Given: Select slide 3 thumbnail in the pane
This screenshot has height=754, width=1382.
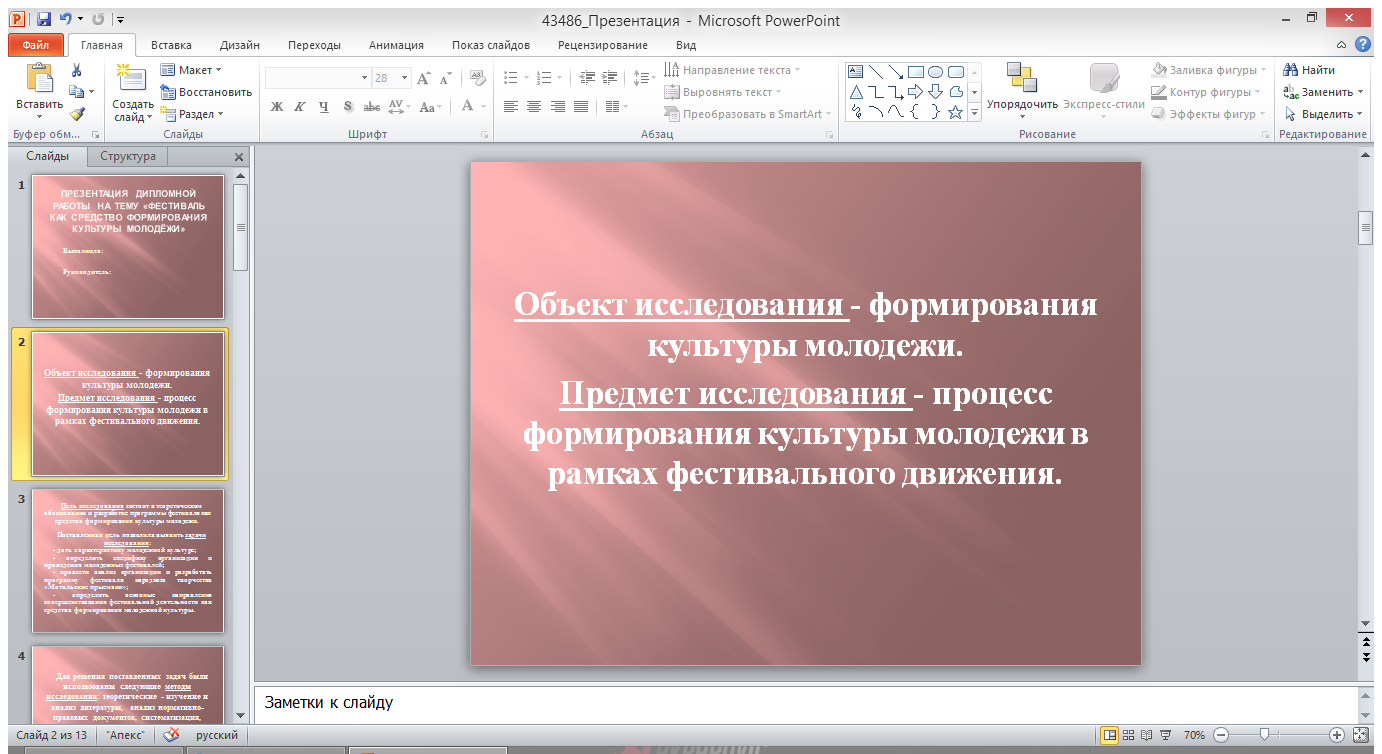Looking at the screenshot, I should [128, 560].
